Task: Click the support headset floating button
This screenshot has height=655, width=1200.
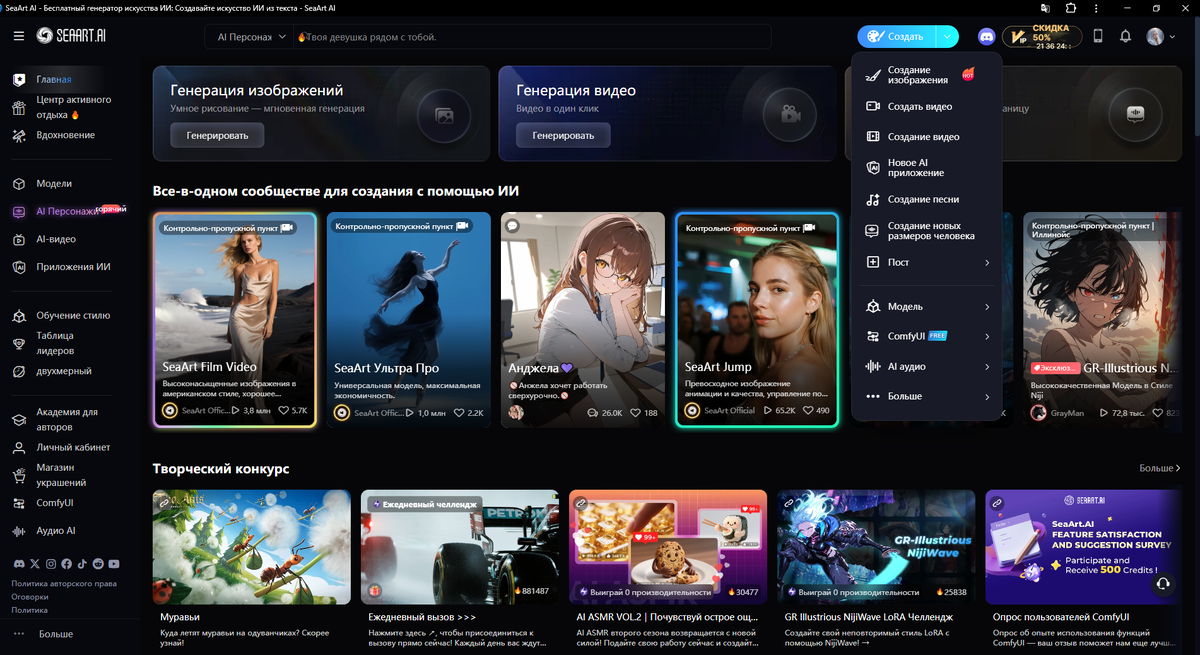Action: pos(1162,584)
